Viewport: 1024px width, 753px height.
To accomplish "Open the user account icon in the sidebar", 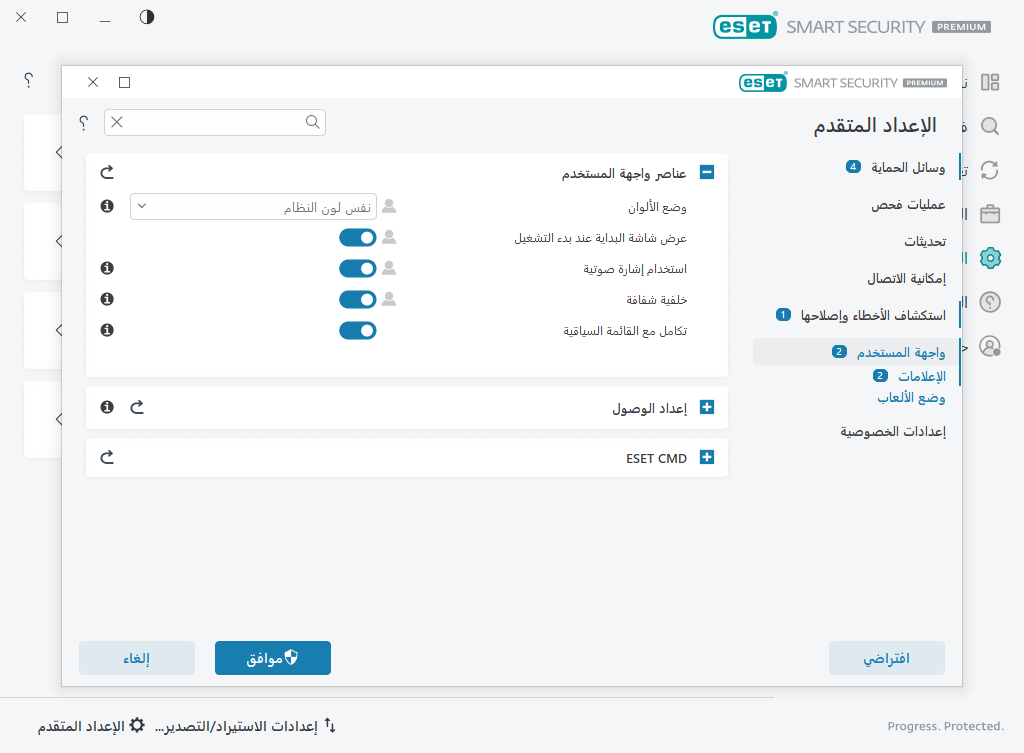I will pos(989,345).
